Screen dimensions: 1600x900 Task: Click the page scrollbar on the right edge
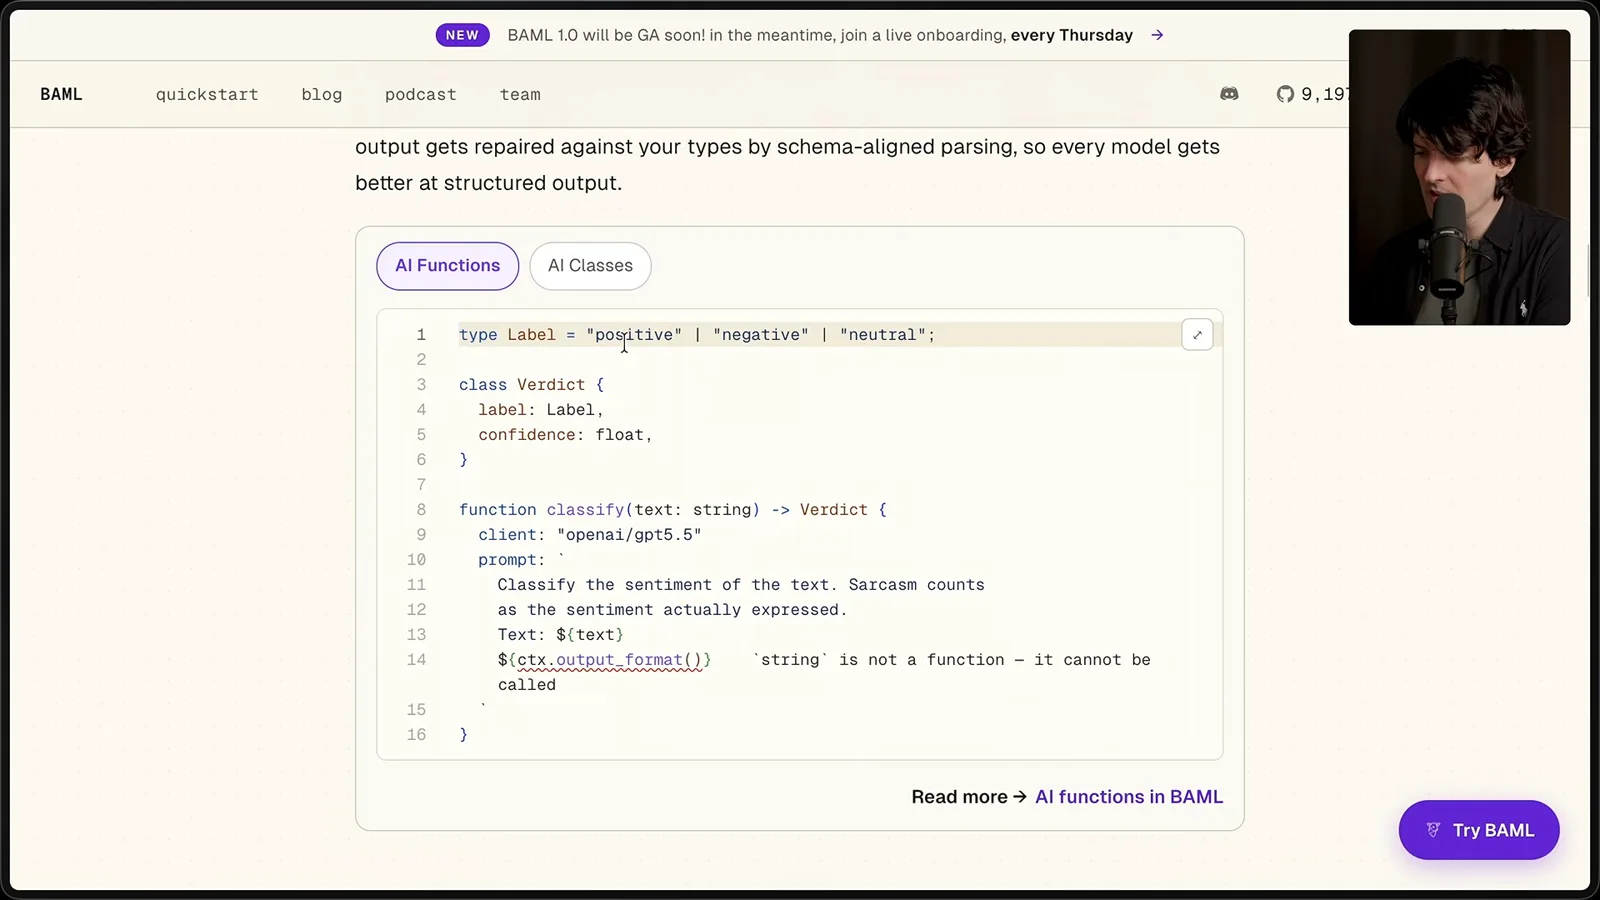point(1589,270)
